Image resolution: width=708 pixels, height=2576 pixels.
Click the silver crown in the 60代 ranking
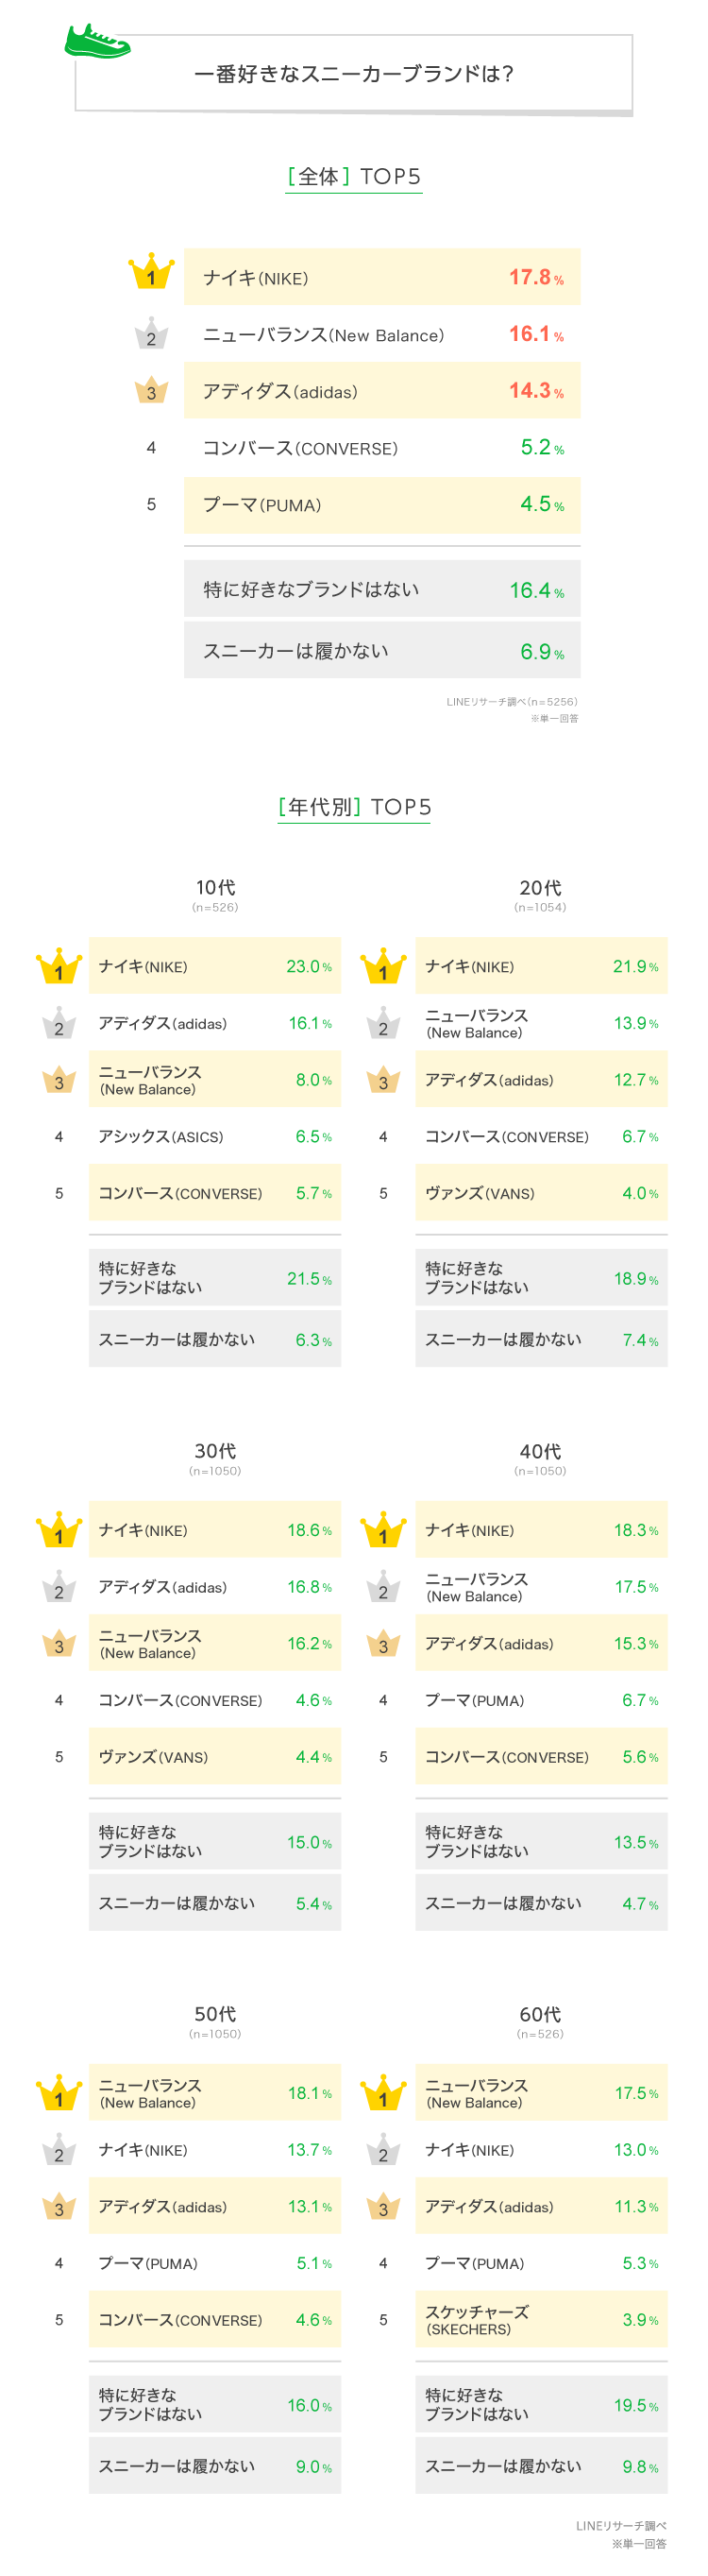[383, 2150]
